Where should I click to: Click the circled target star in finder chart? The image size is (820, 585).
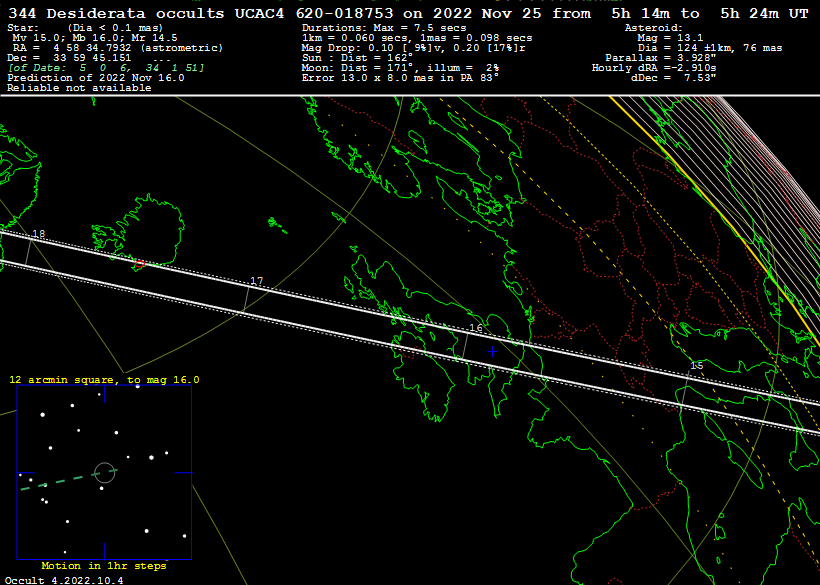point(104,471)
